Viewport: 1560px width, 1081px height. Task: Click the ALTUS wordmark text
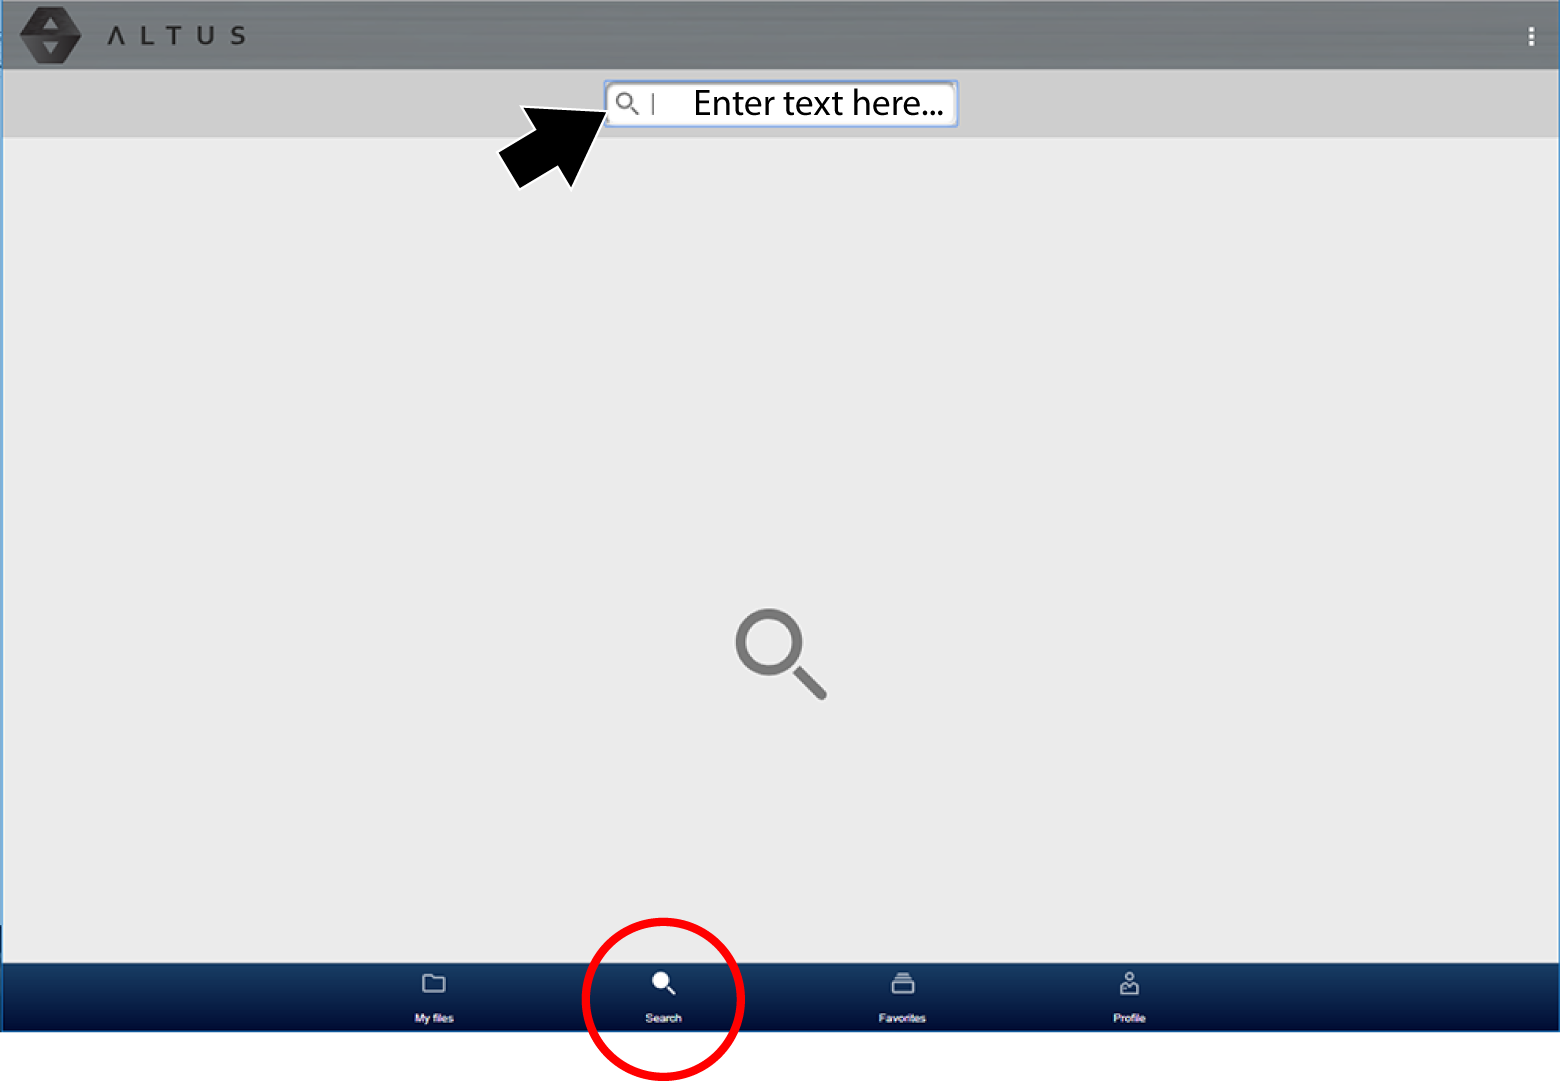pyautogui.click(x=177, y=36)
